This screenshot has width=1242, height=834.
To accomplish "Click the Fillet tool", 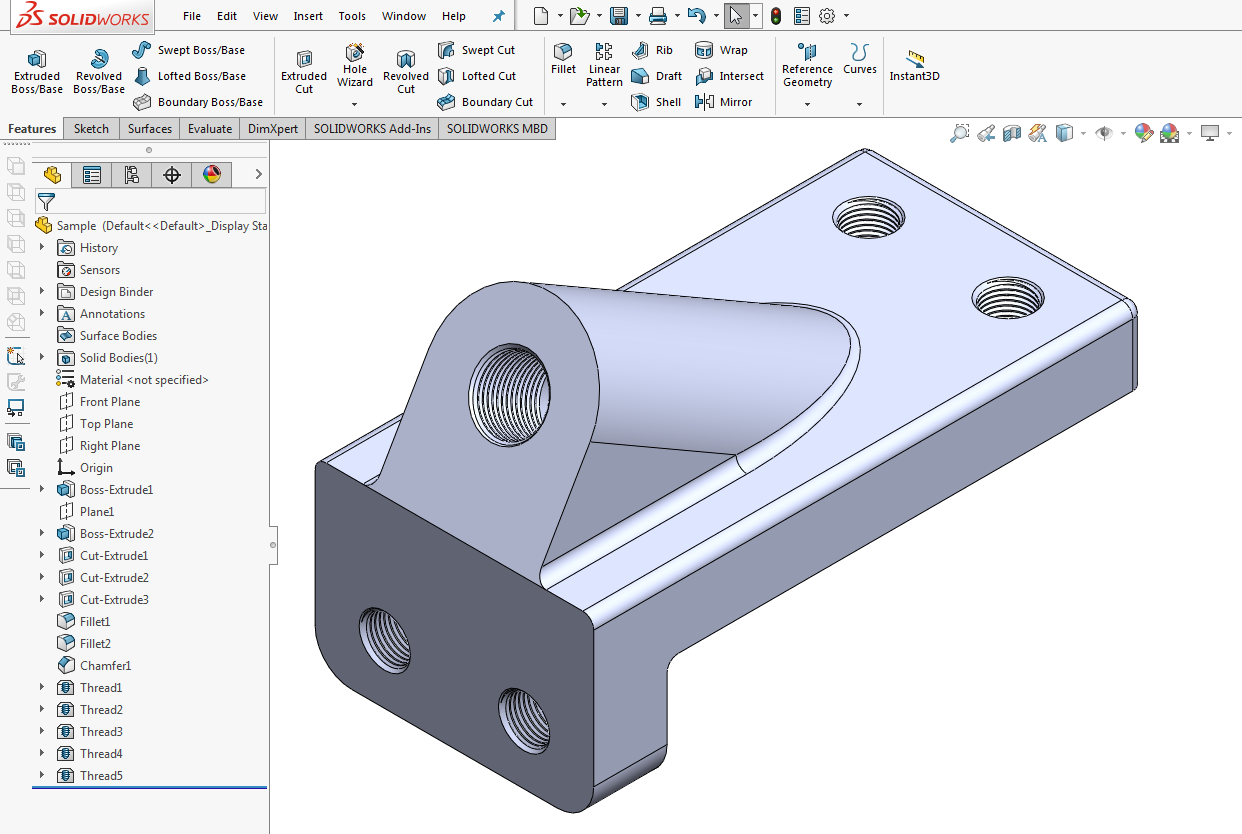I will pyautogui.click(x=563, y=59).
